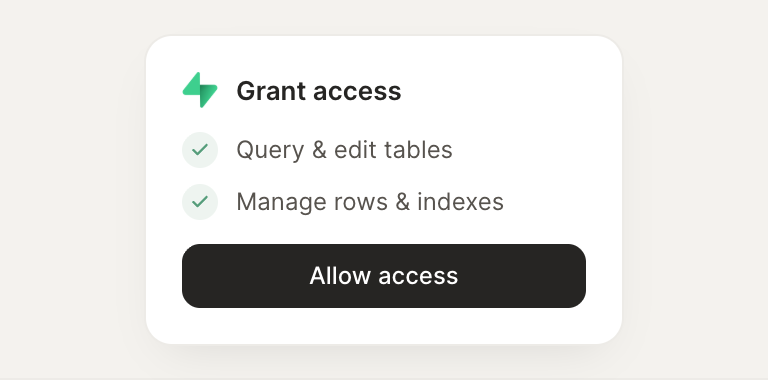Click the Allow access button
Viewport: 768px width, 380px height.
(384, 276)
